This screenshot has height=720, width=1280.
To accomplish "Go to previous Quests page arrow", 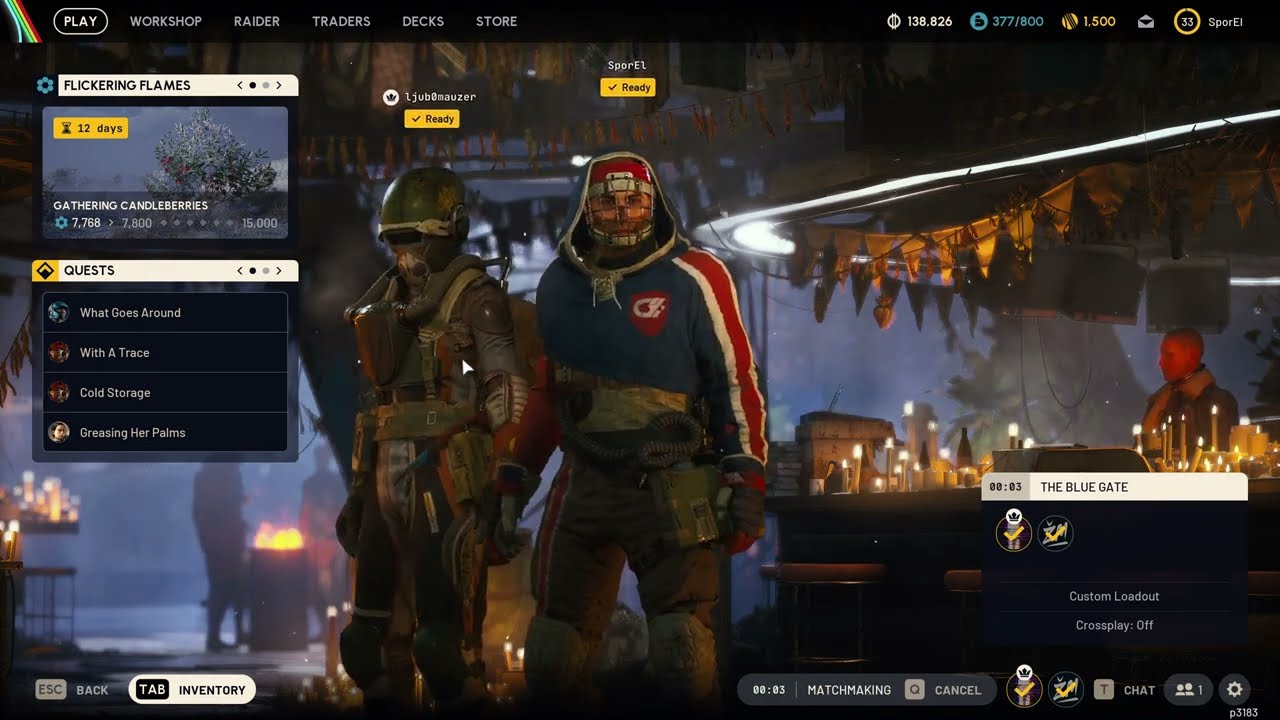I will (x=240, y=270).
